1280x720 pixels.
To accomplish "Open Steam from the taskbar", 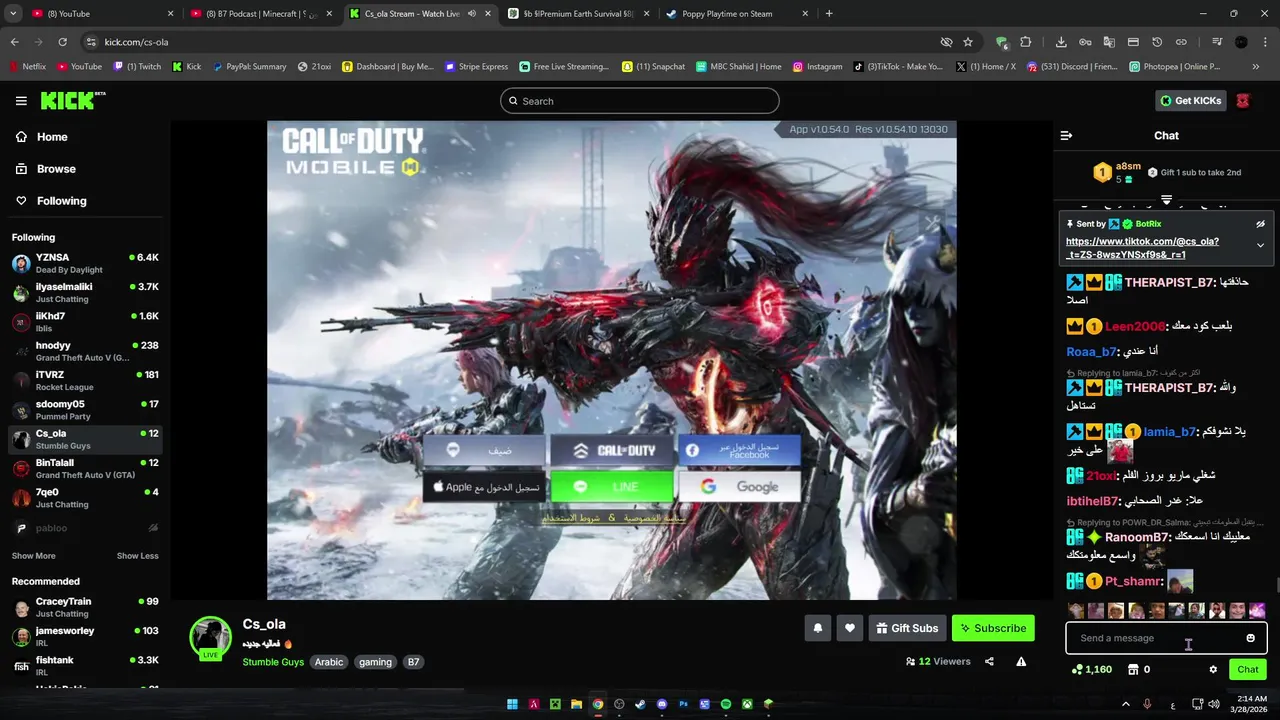I will (x=640, y=704).
